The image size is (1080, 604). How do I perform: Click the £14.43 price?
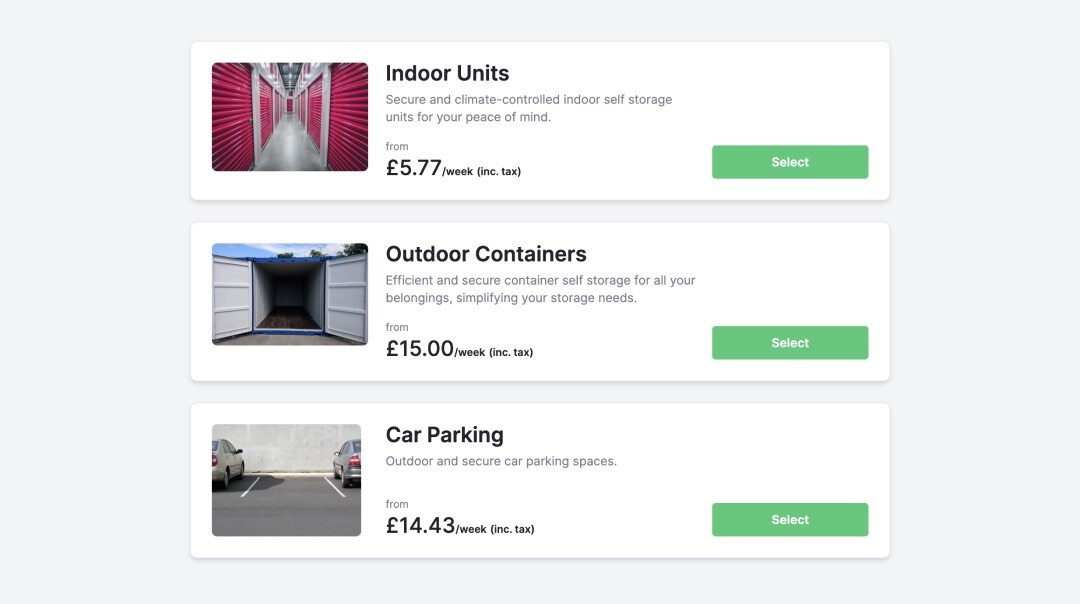420,526
